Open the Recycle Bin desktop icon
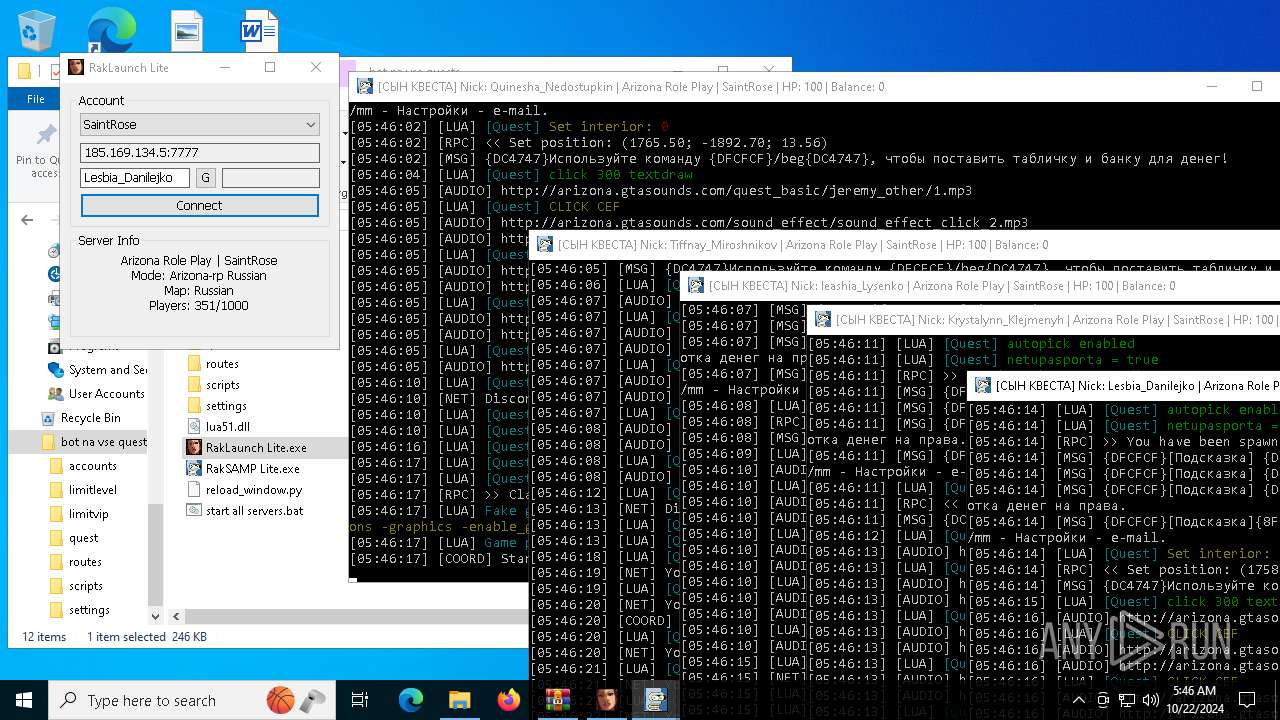 click(x=36, y=30)
